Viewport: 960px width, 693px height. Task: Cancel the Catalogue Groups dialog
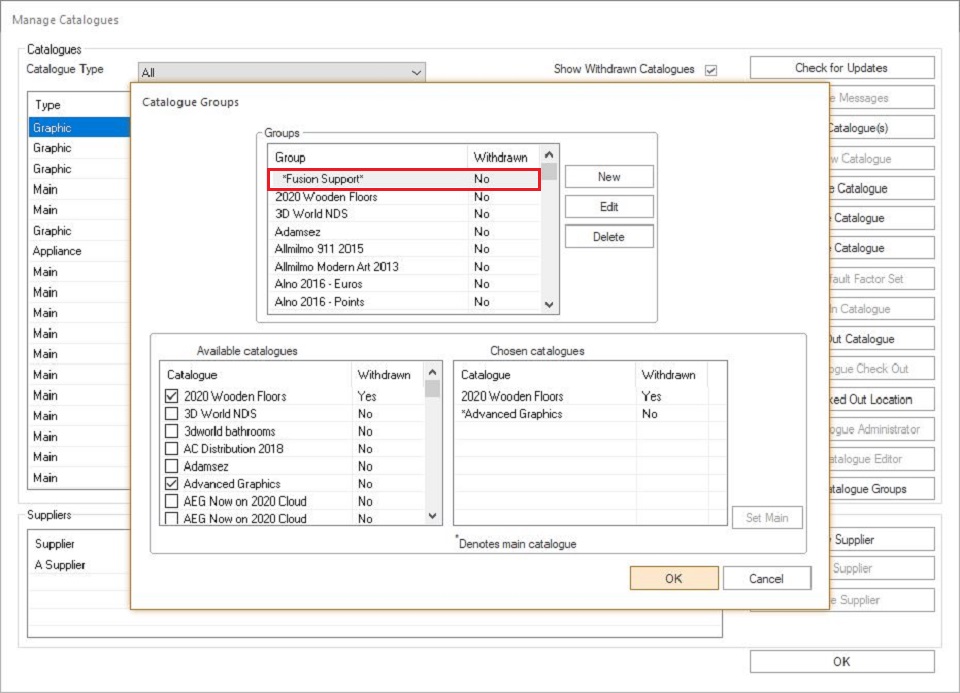click(767, 579)
